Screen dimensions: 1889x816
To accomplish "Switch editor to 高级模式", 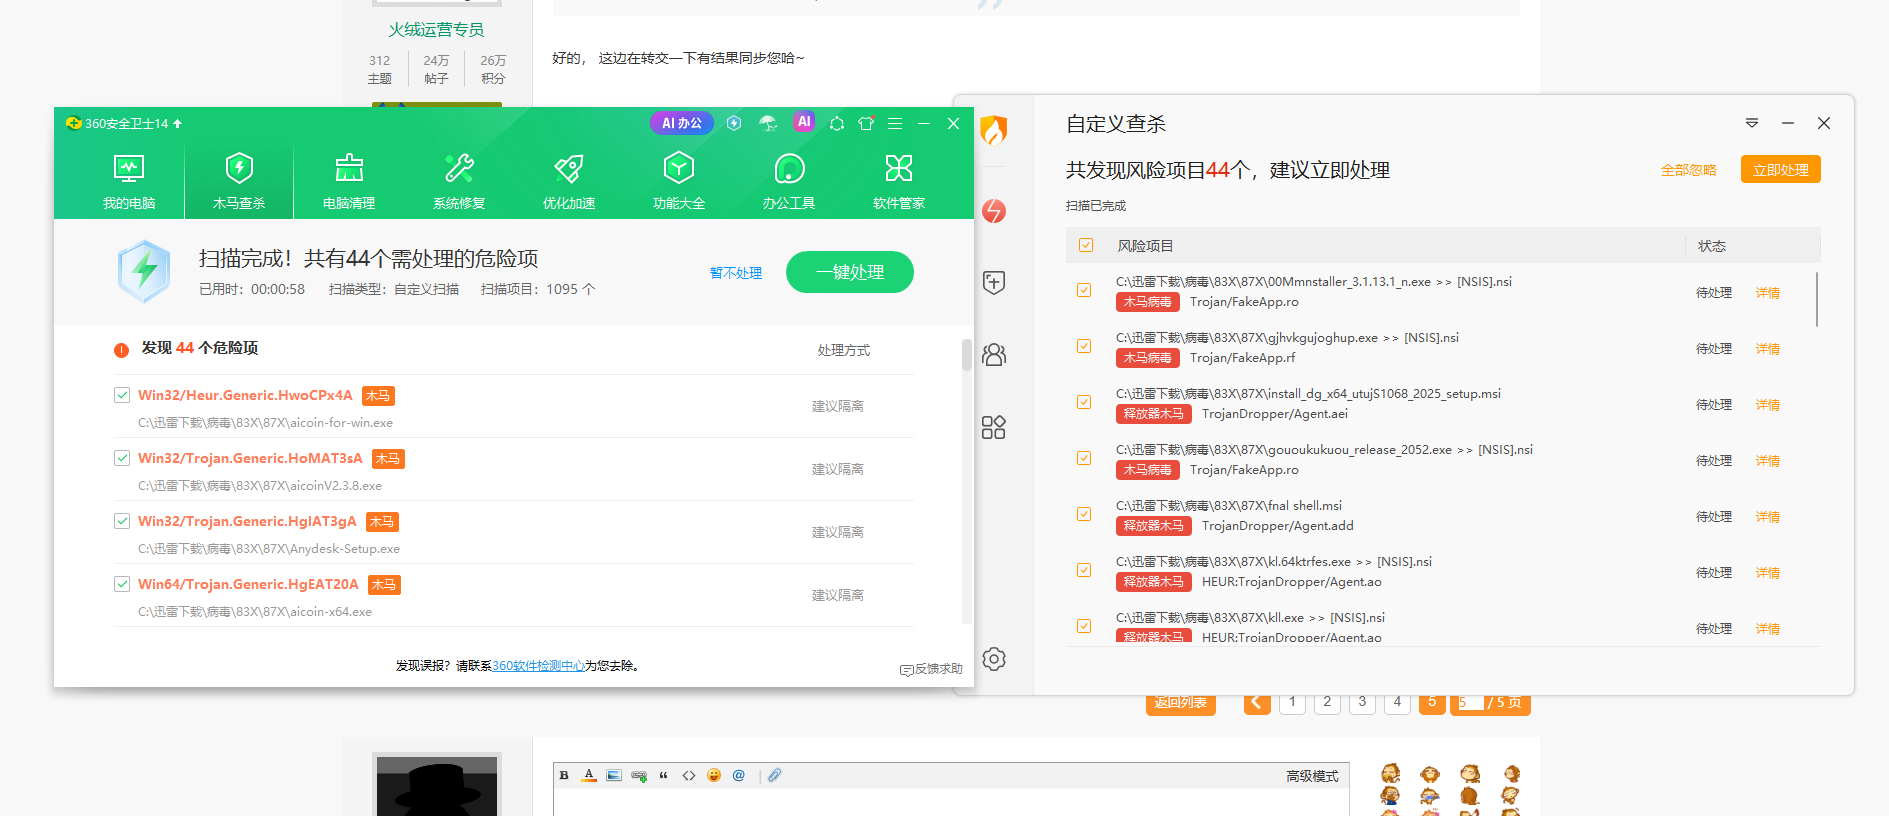I will coord(1312,776).
